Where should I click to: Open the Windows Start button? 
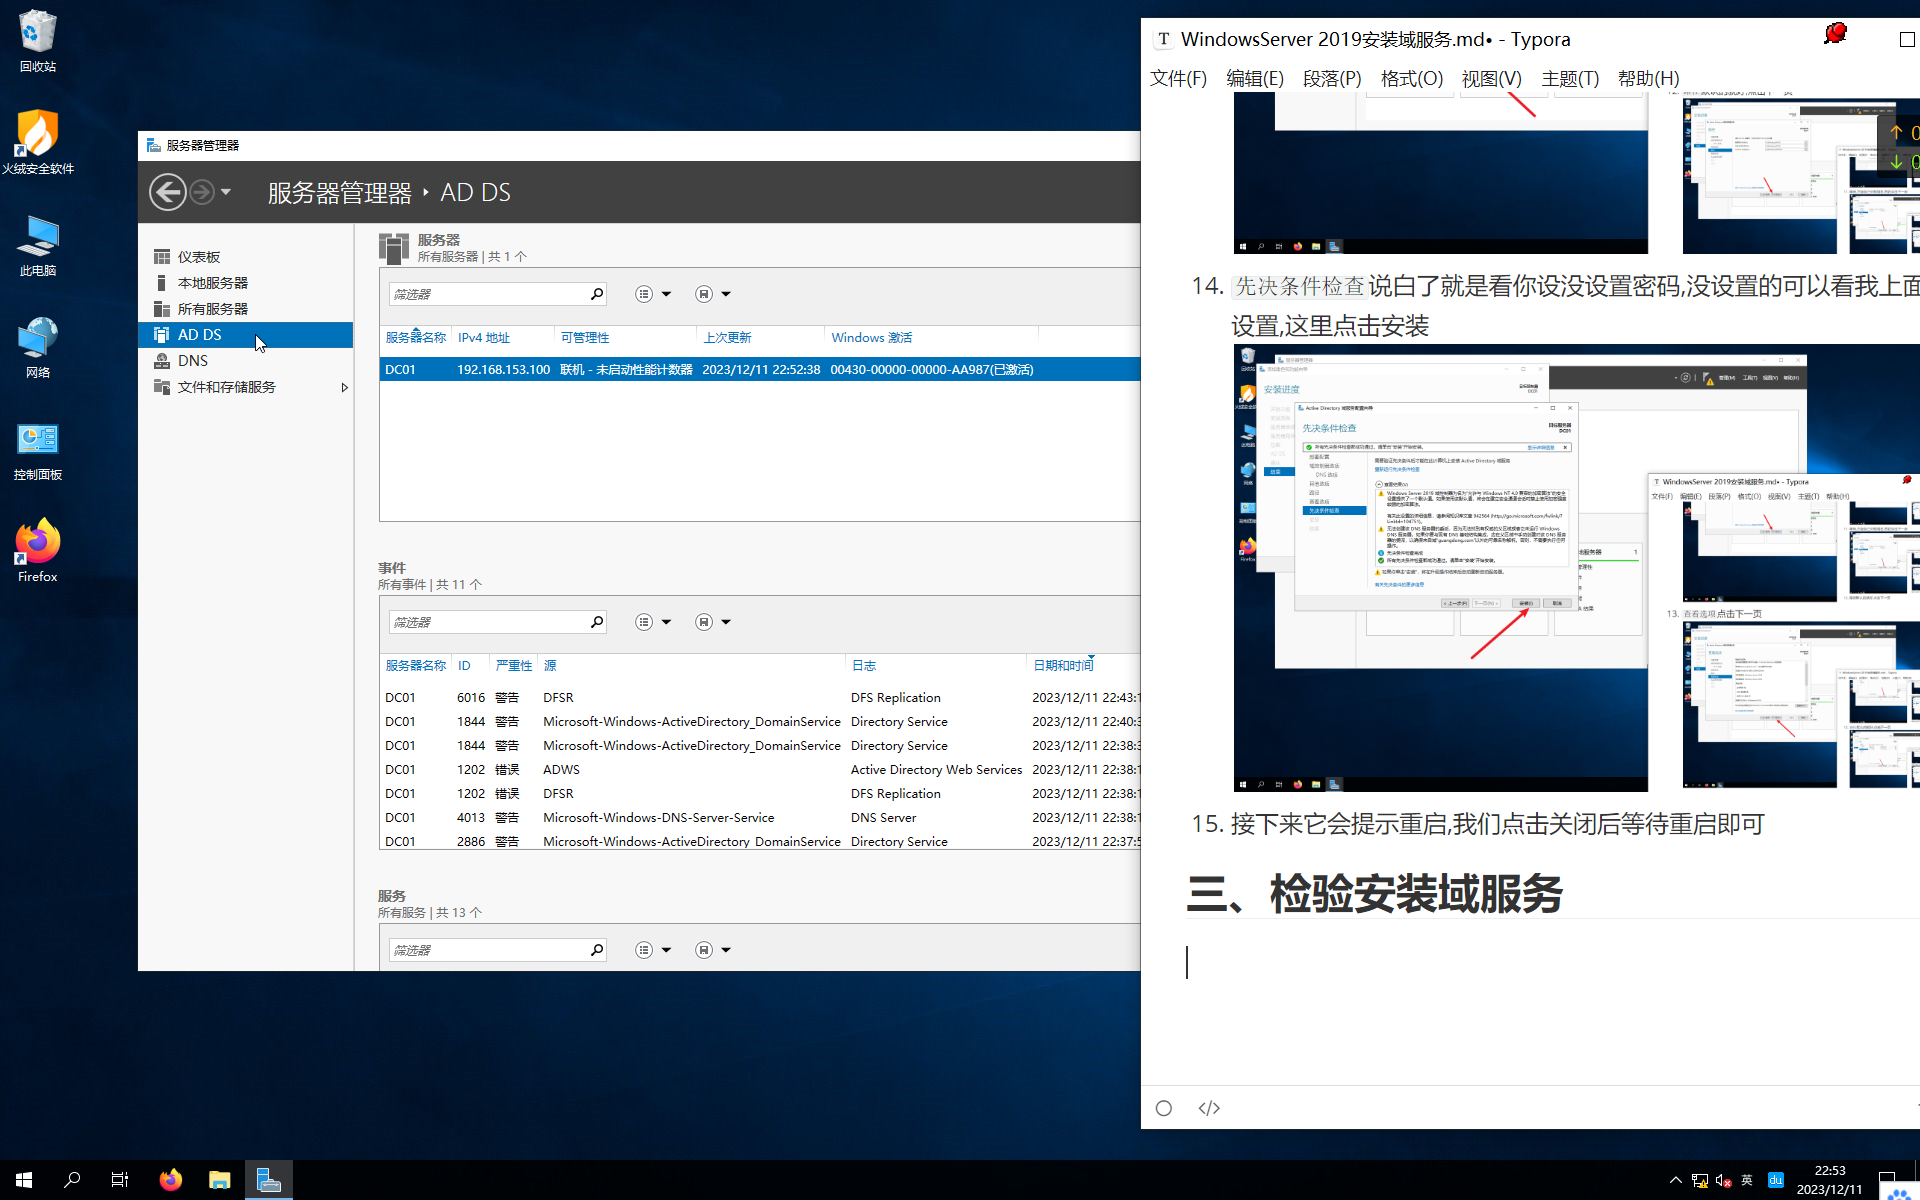(x=24, y=1180)
